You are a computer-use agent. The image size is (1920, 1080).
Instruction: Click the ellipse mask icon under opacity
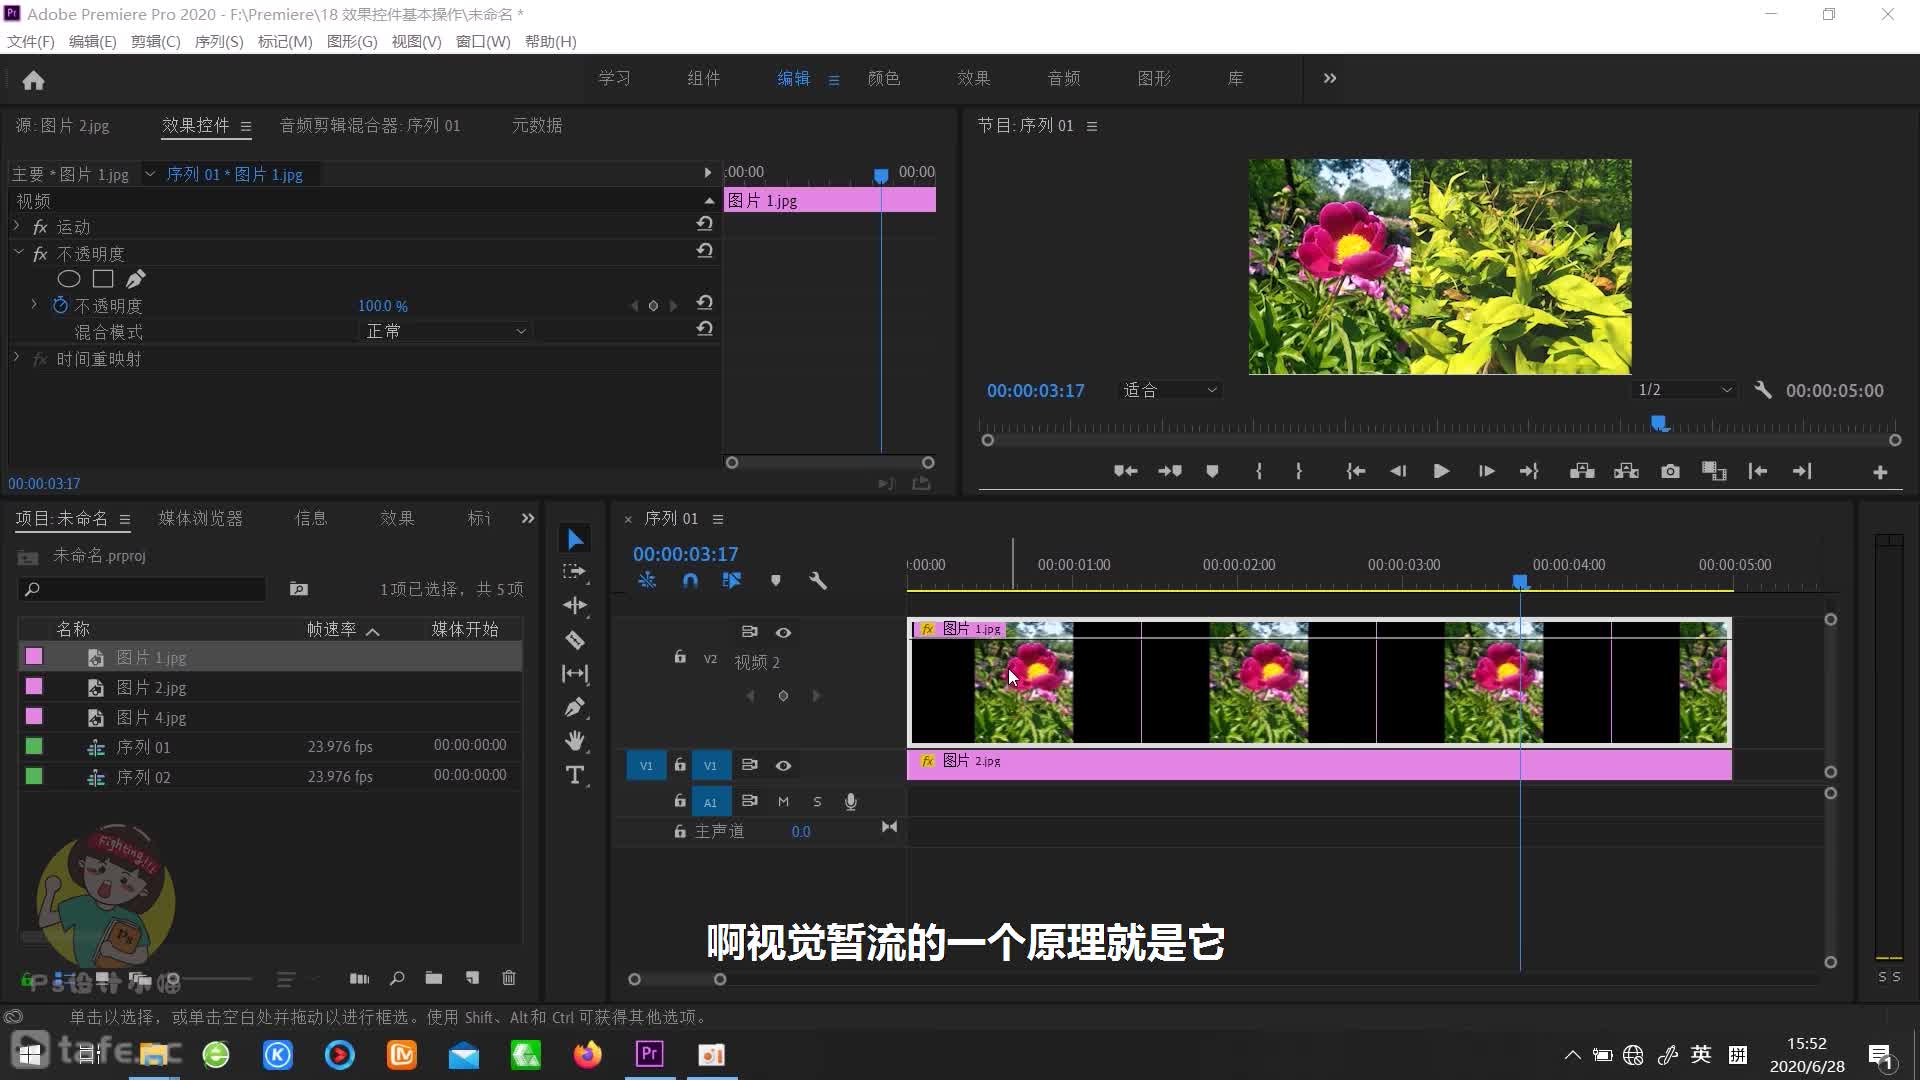coord(69,279)
